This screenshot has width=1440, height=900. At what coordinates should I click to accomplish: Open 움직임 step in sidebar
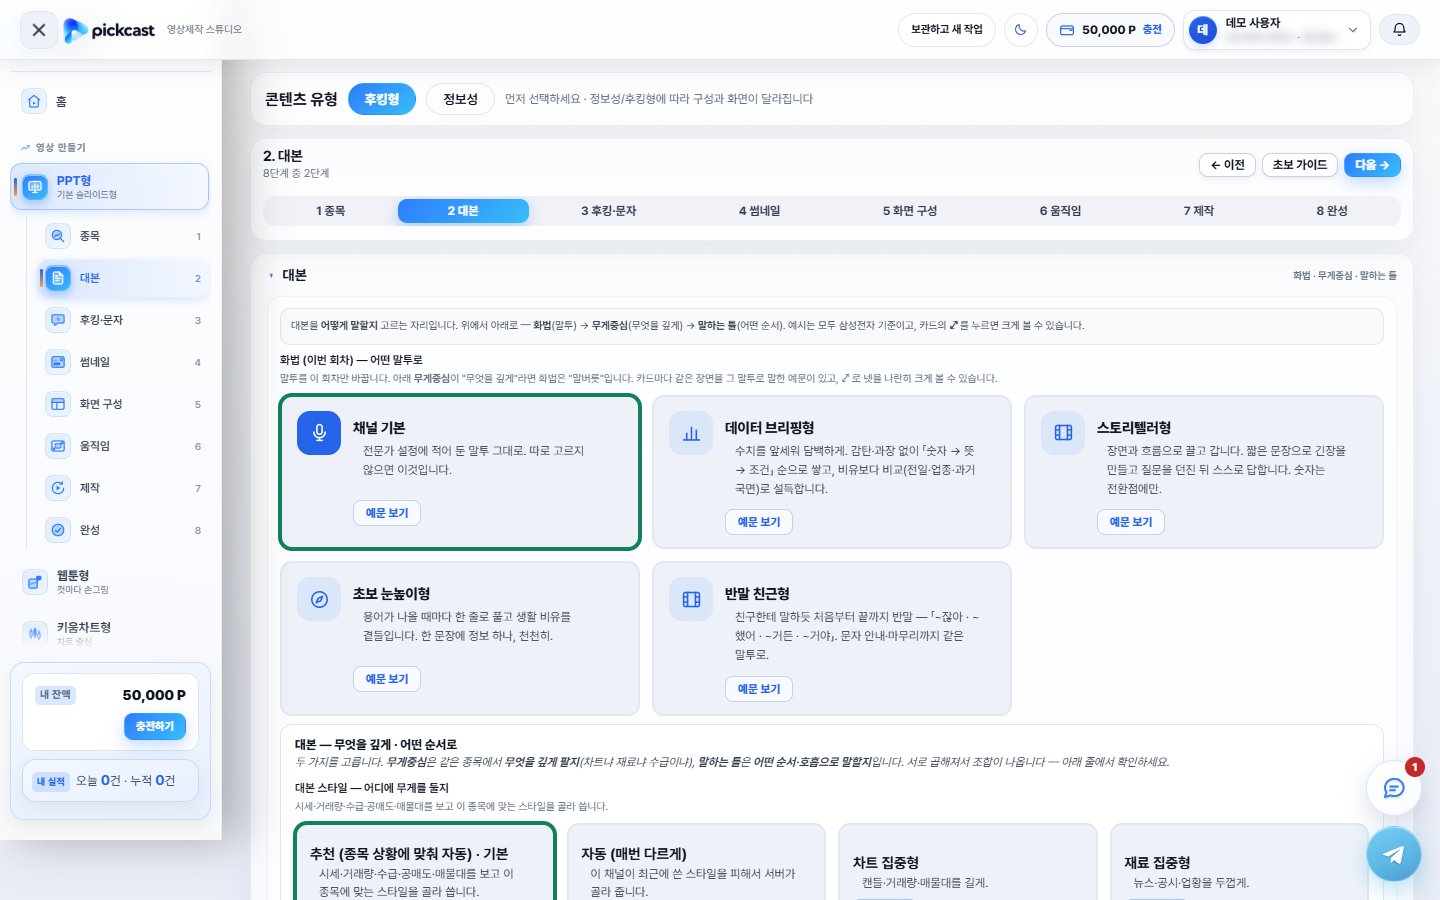[123, 446]
